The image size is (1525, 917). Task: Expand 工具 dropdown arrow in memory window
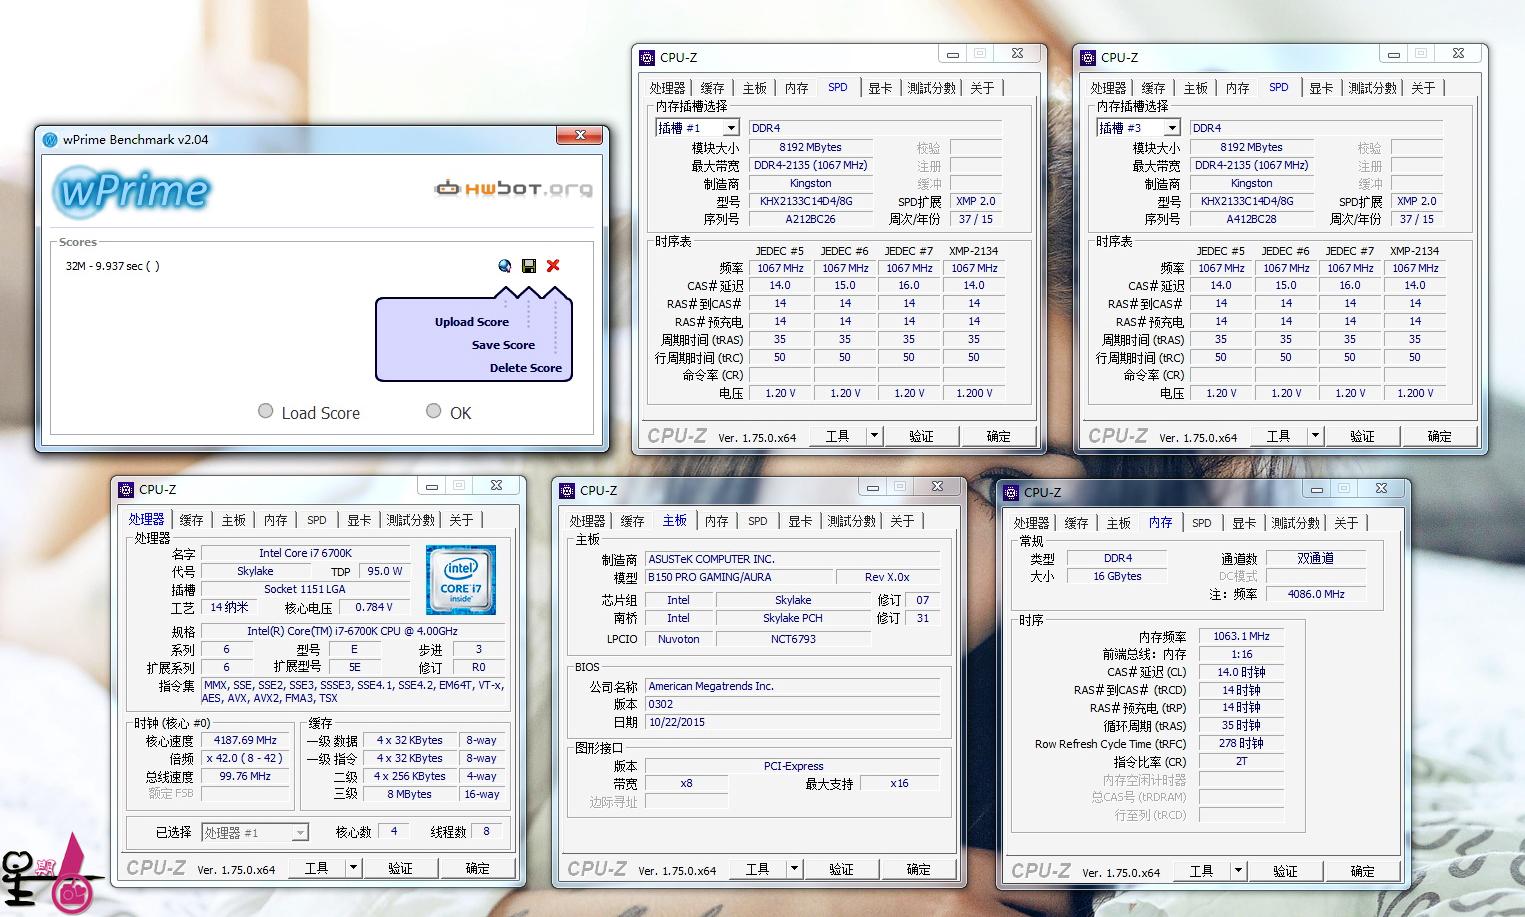point(1238,871)
